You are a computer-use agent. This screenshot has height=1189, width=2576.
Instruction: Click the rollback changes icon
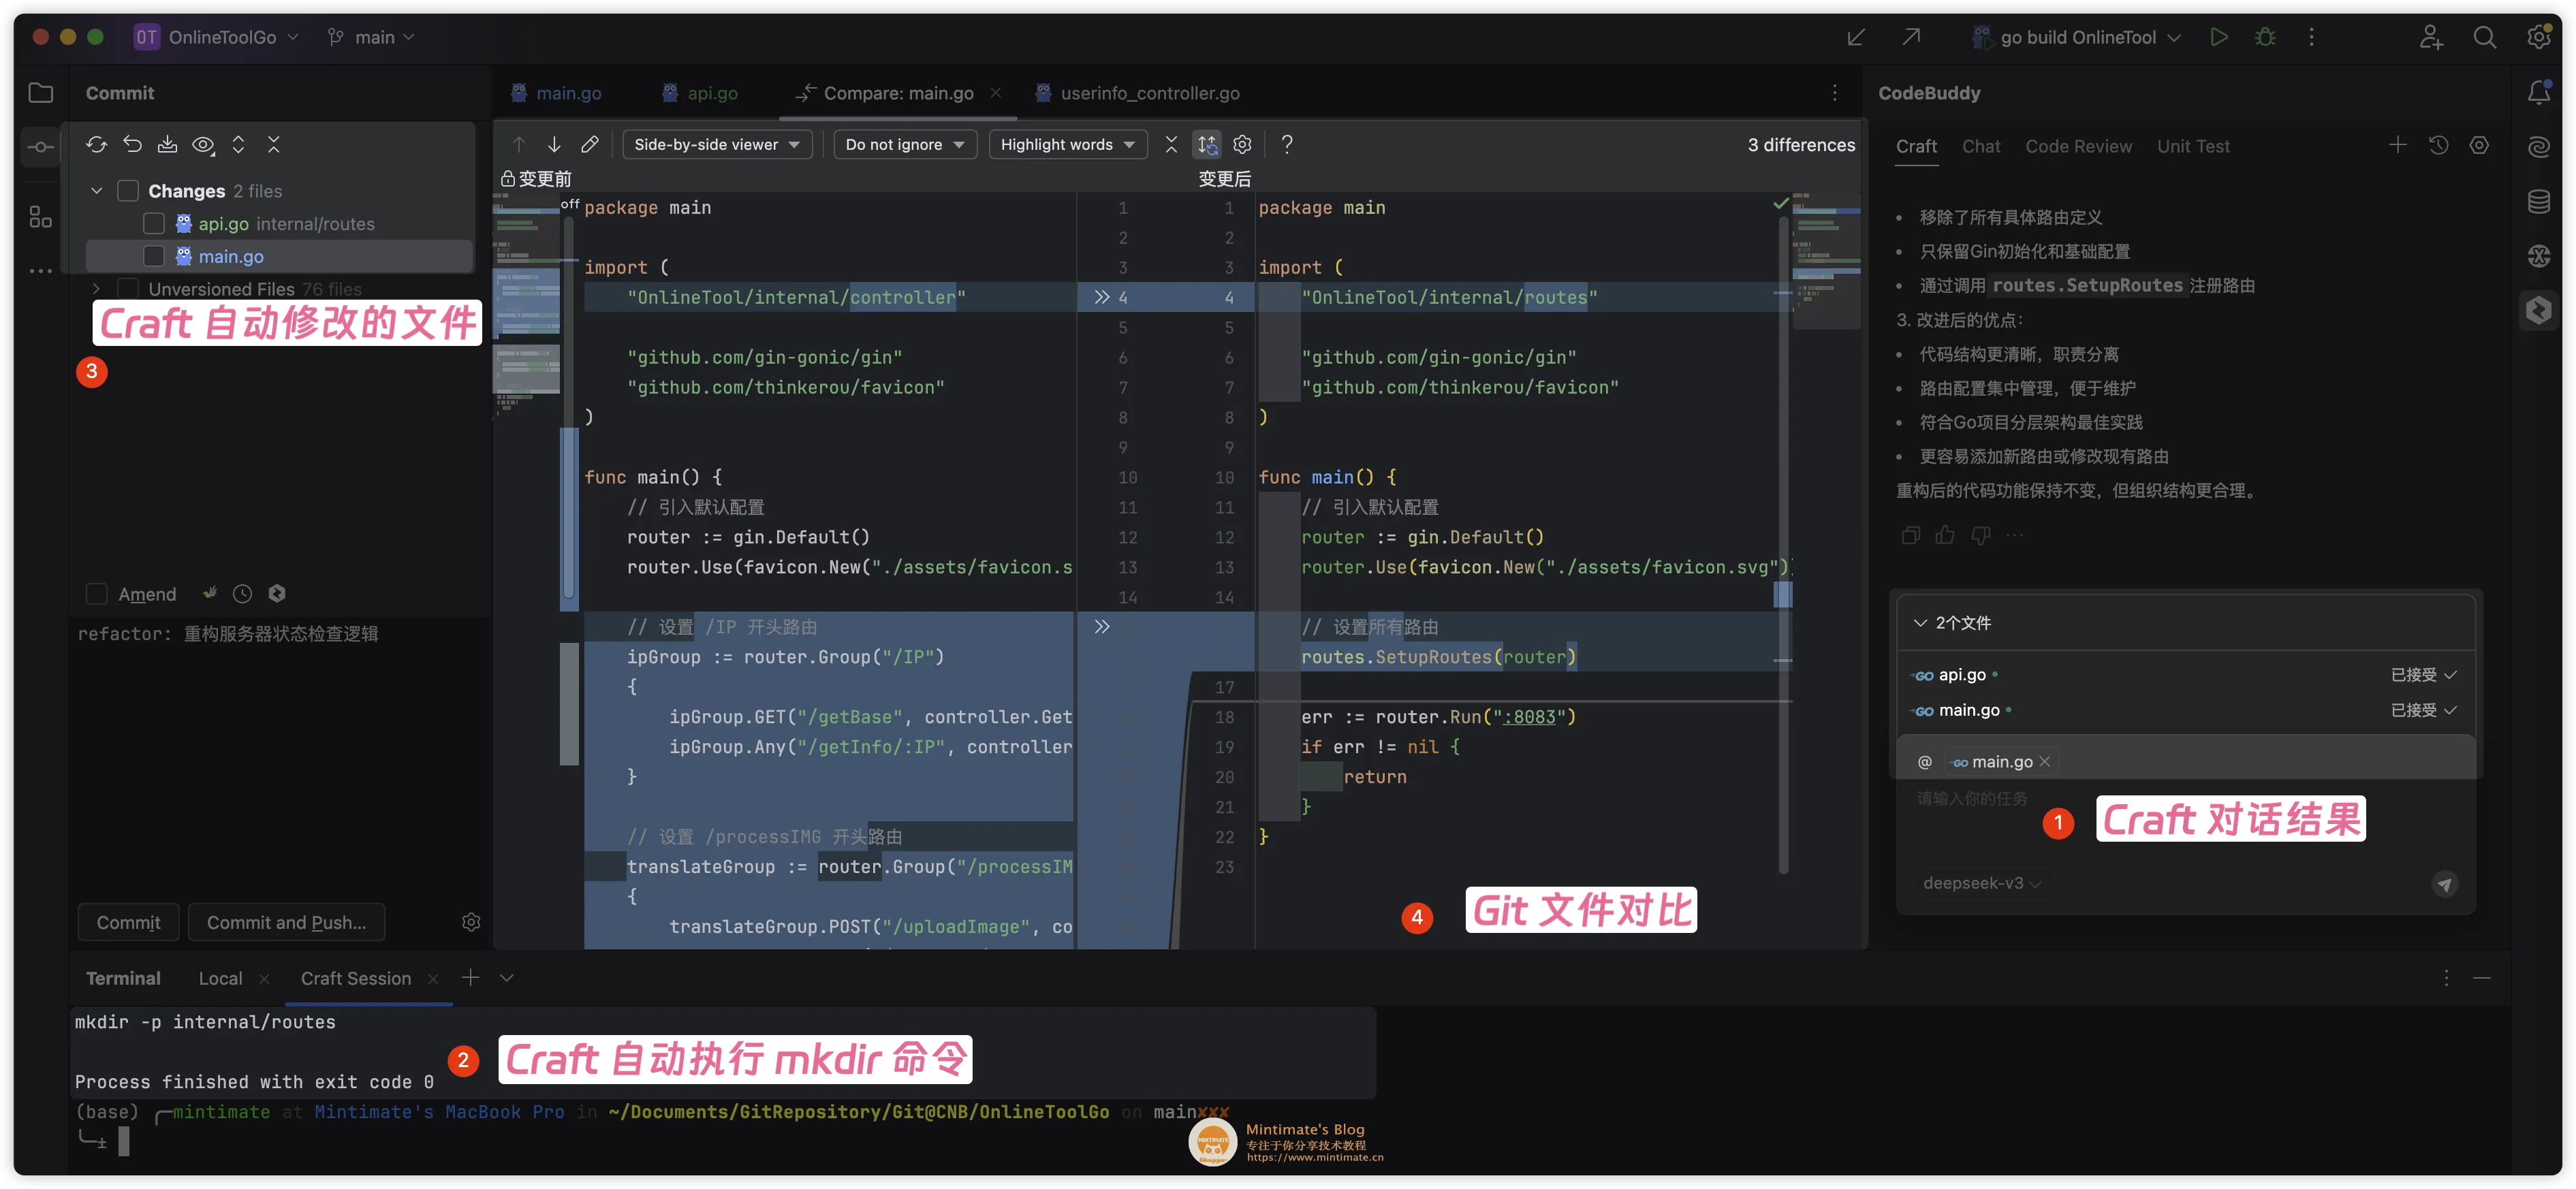tap(132, 144)
